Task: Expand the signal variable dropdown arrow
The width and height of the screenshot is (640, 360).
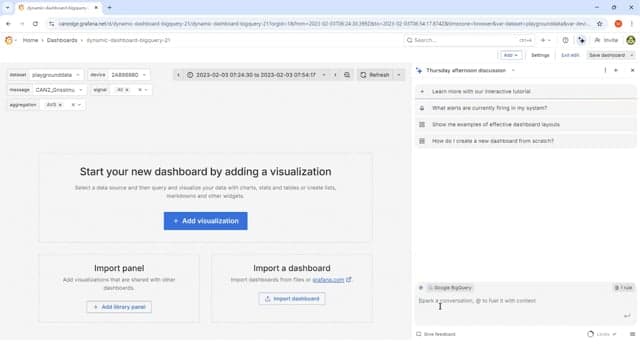Action: [146, 90]
